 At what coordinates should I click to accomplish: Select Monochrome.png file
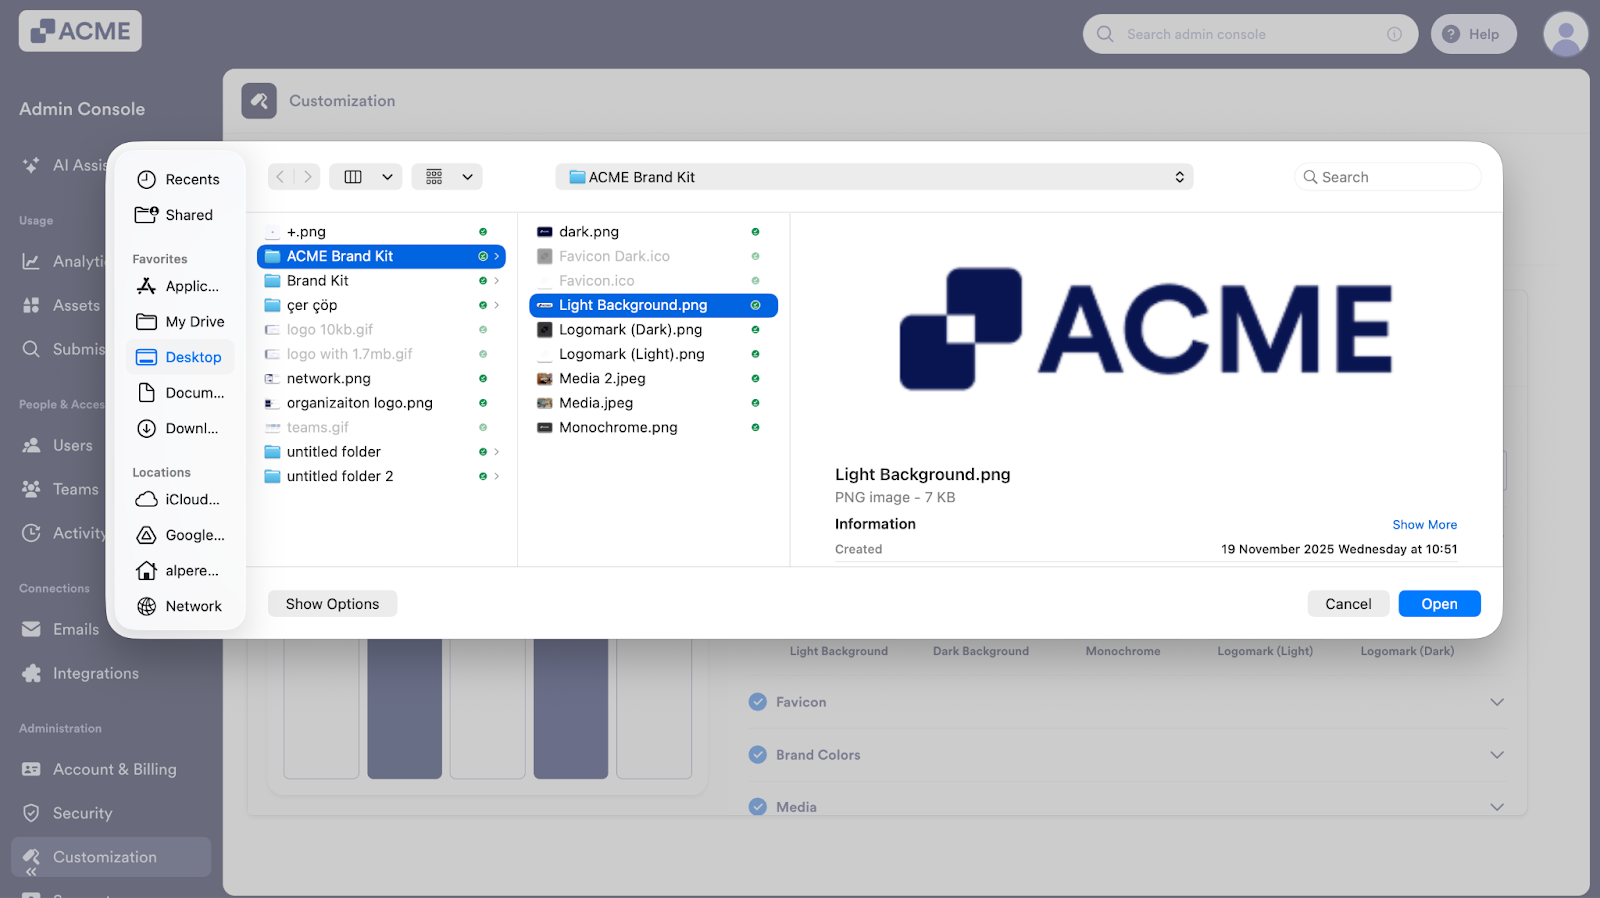click(x=653, y=428)
